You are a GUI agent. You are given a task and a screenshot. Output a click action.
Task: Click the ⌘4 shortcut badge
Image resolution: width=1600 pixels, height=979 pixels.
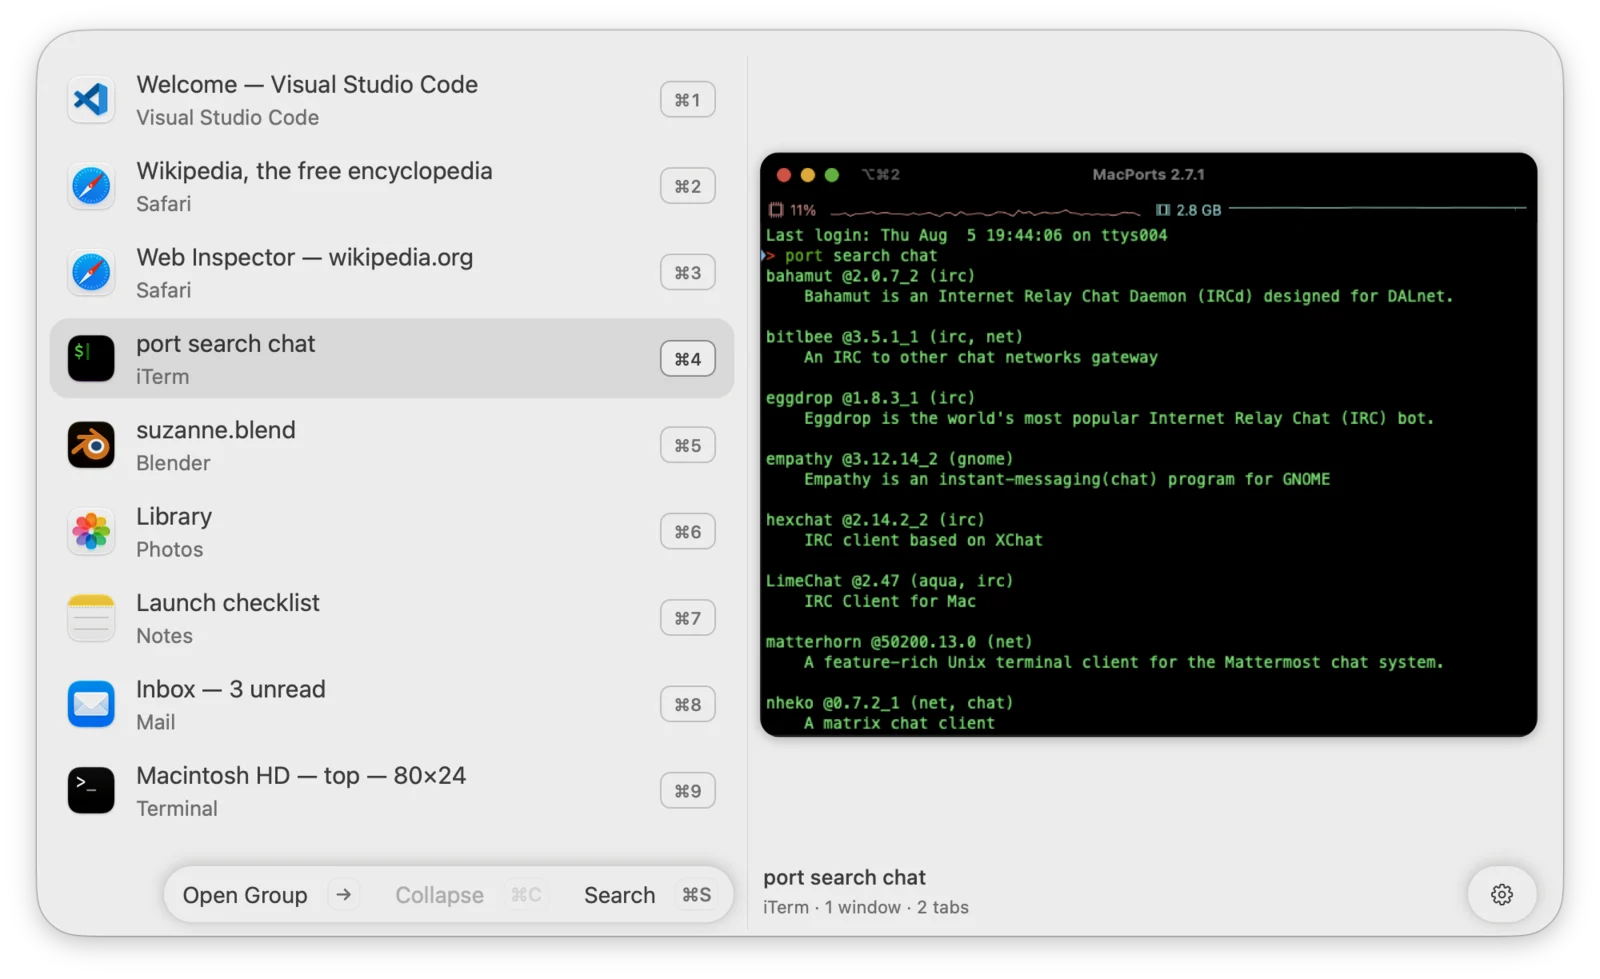pyautogui.click(x=688, y=359)
